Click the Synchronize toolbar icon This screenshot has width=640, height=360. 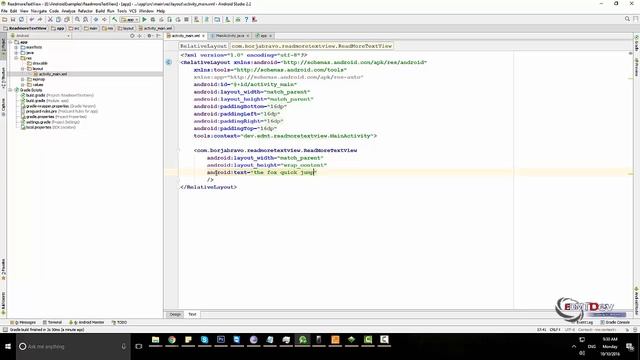(21, 19)
